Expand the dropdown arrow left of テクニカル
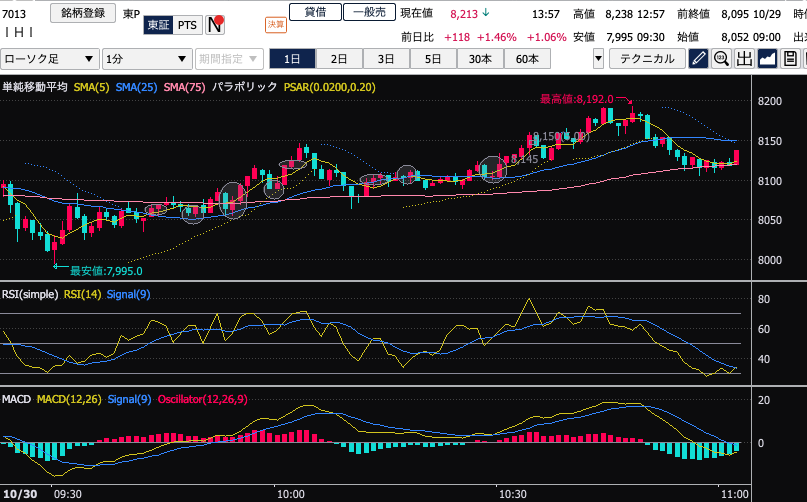The height and width of the screenshot is (502, 807). pyautogui.click(x=598, y=59)
